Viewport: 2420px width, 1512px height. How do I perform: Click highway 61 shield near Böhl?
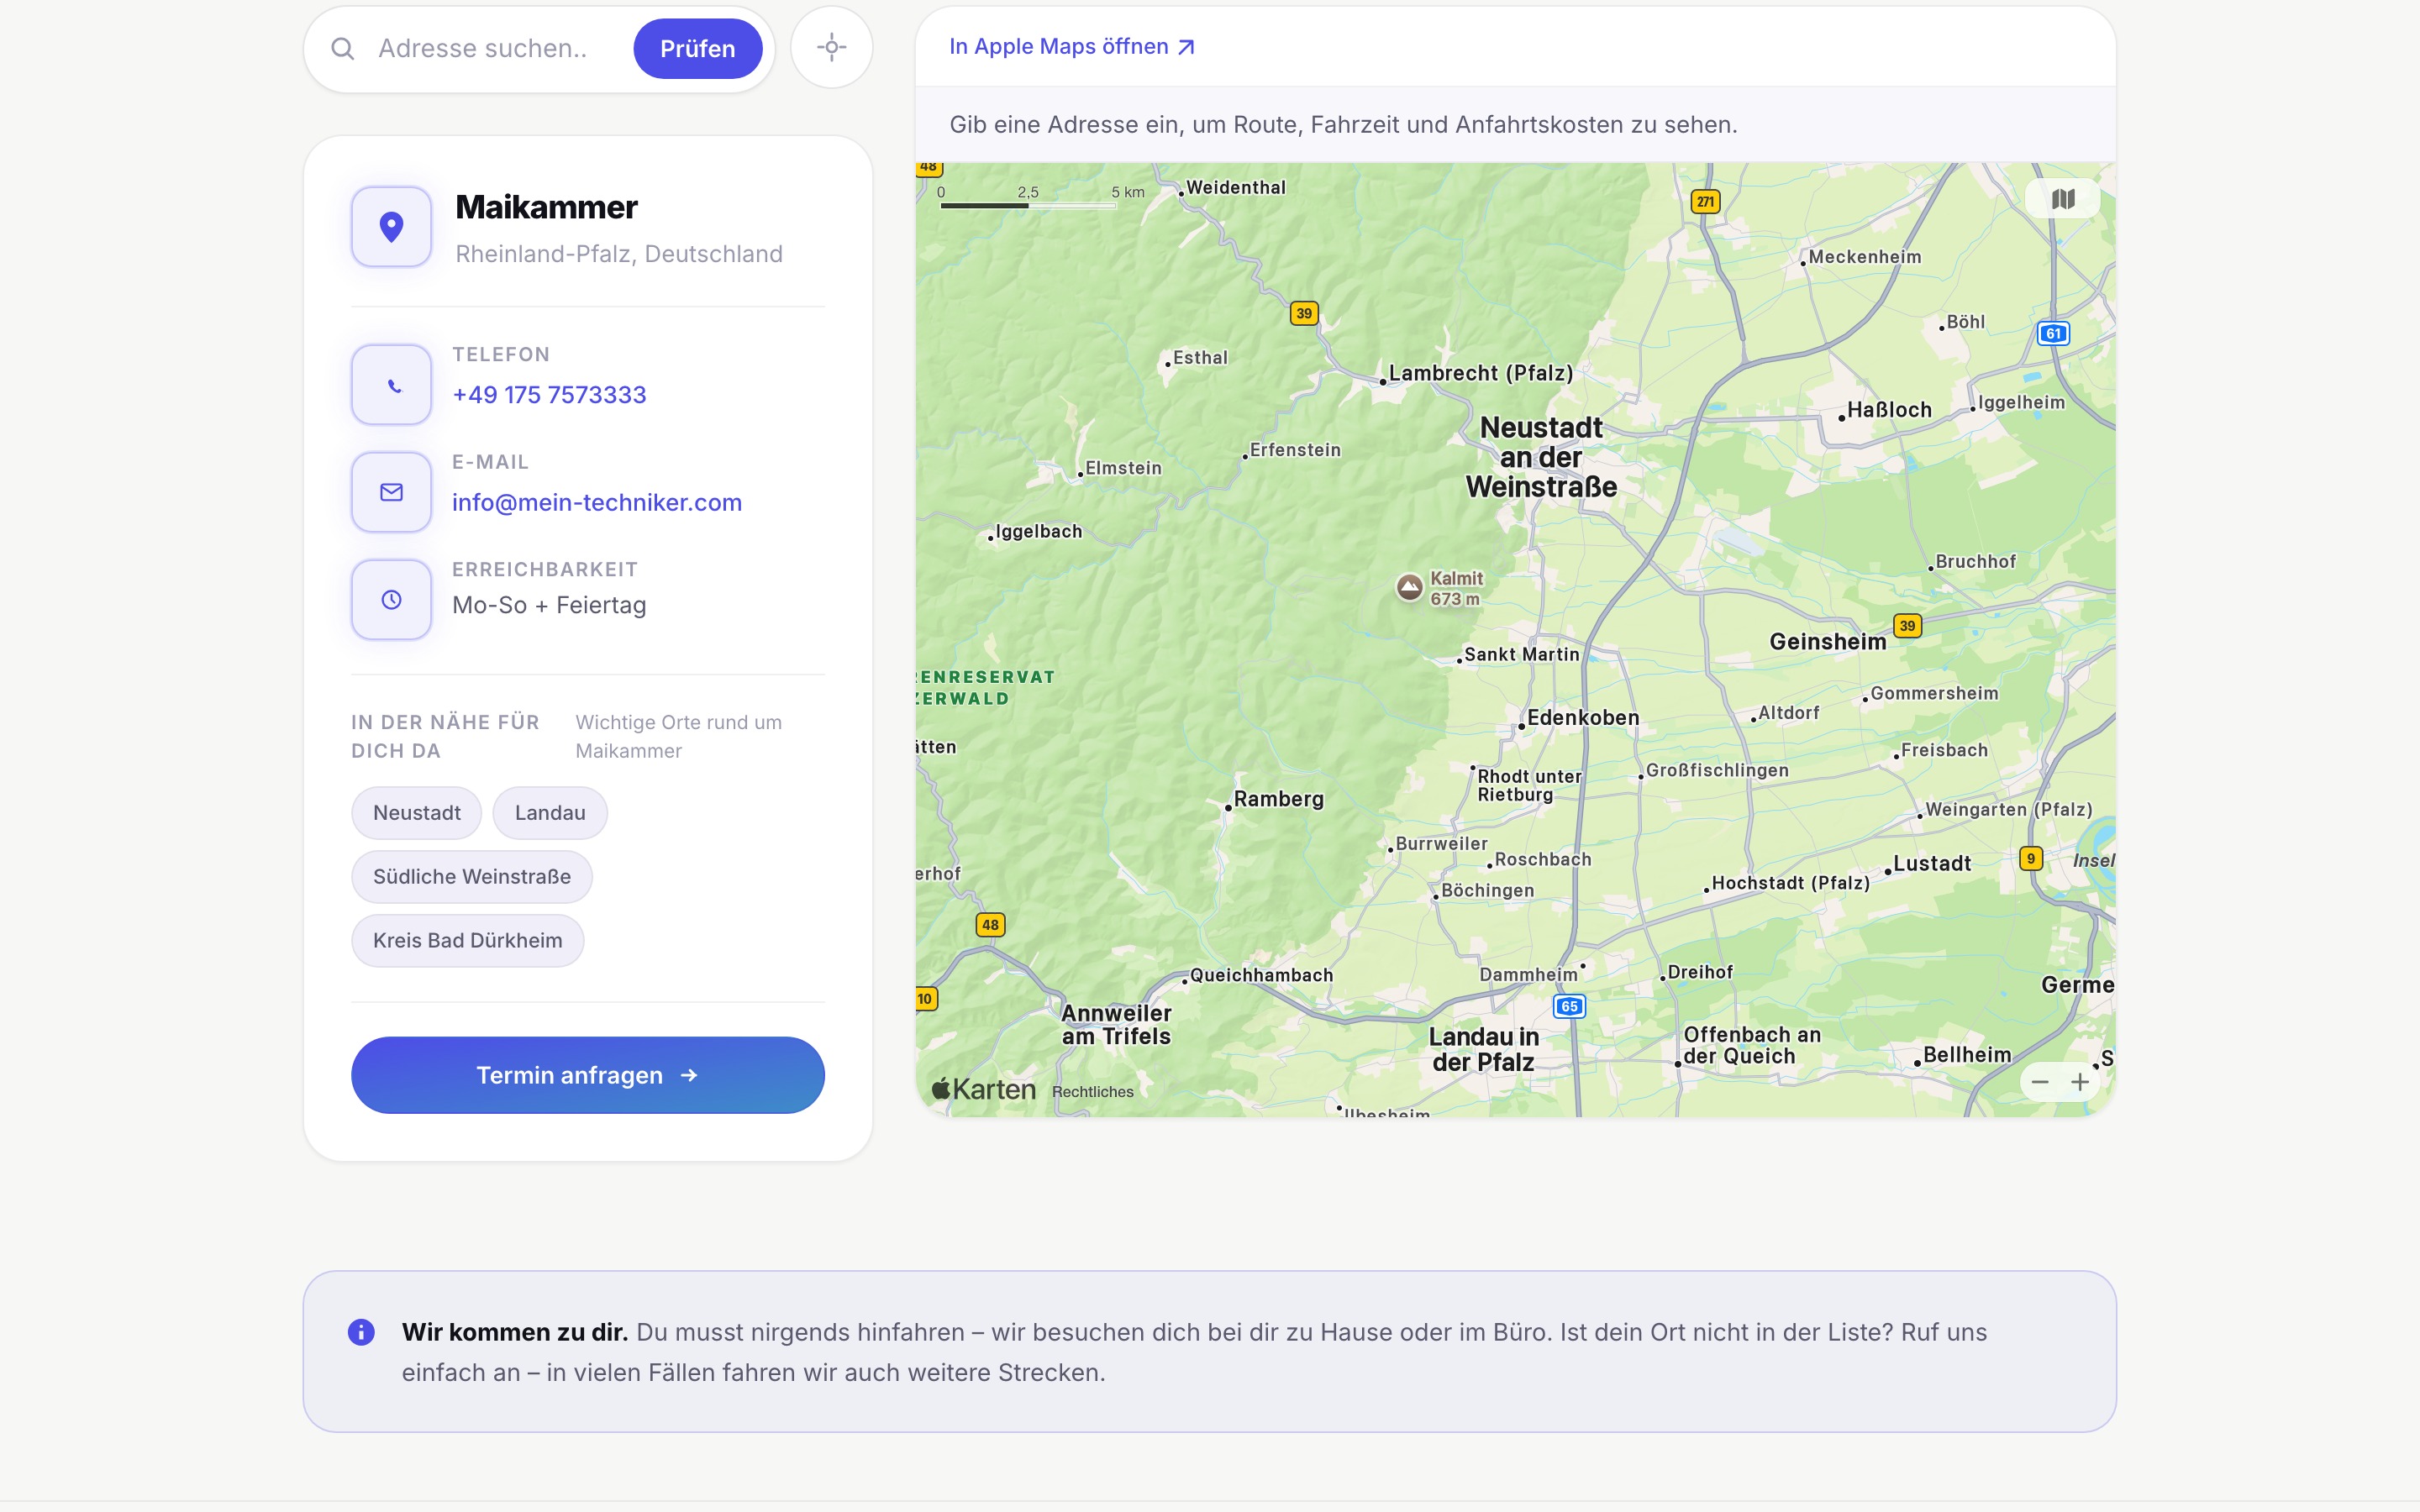[x=2053, y=333]
